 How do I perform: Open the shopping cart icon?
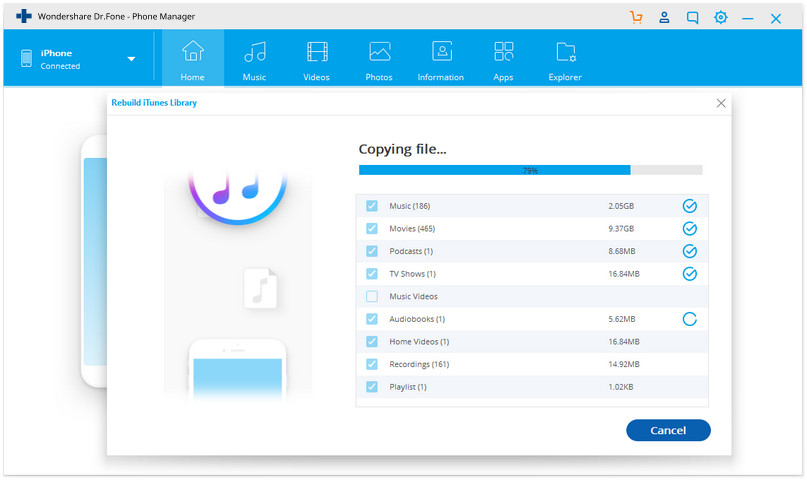pos(636,17)
